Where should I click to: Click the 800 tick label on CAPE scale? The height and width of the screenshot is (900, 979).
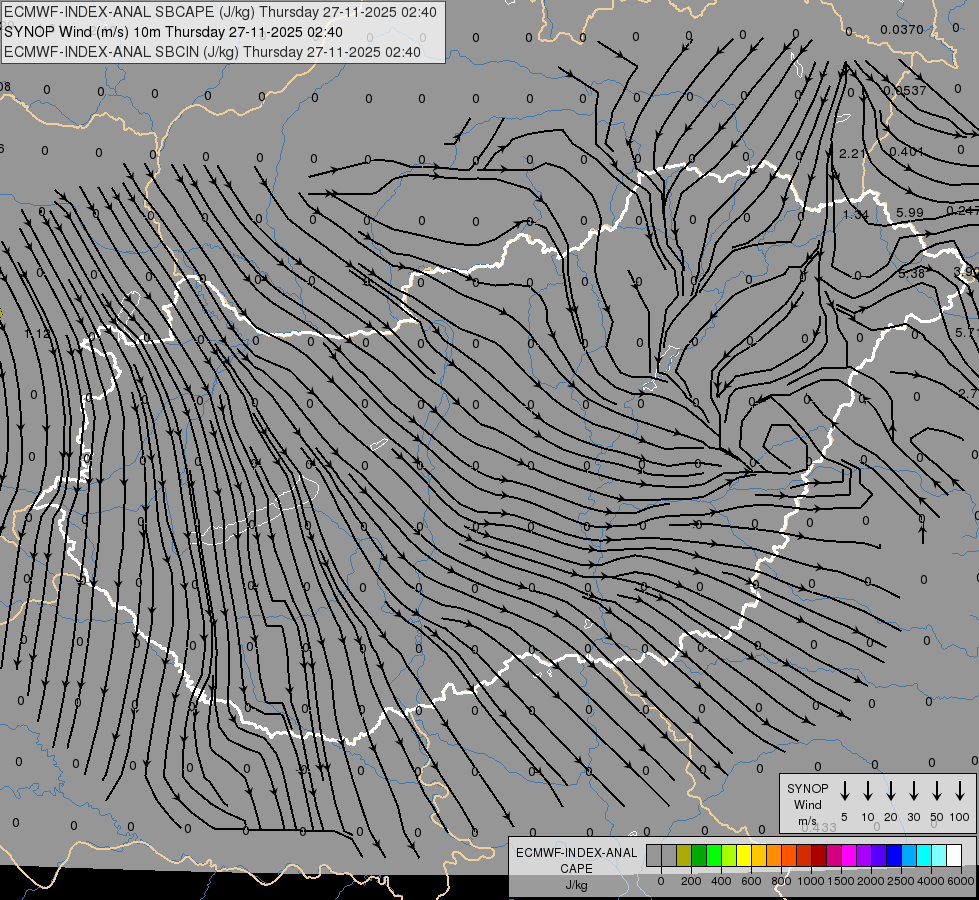781,881
